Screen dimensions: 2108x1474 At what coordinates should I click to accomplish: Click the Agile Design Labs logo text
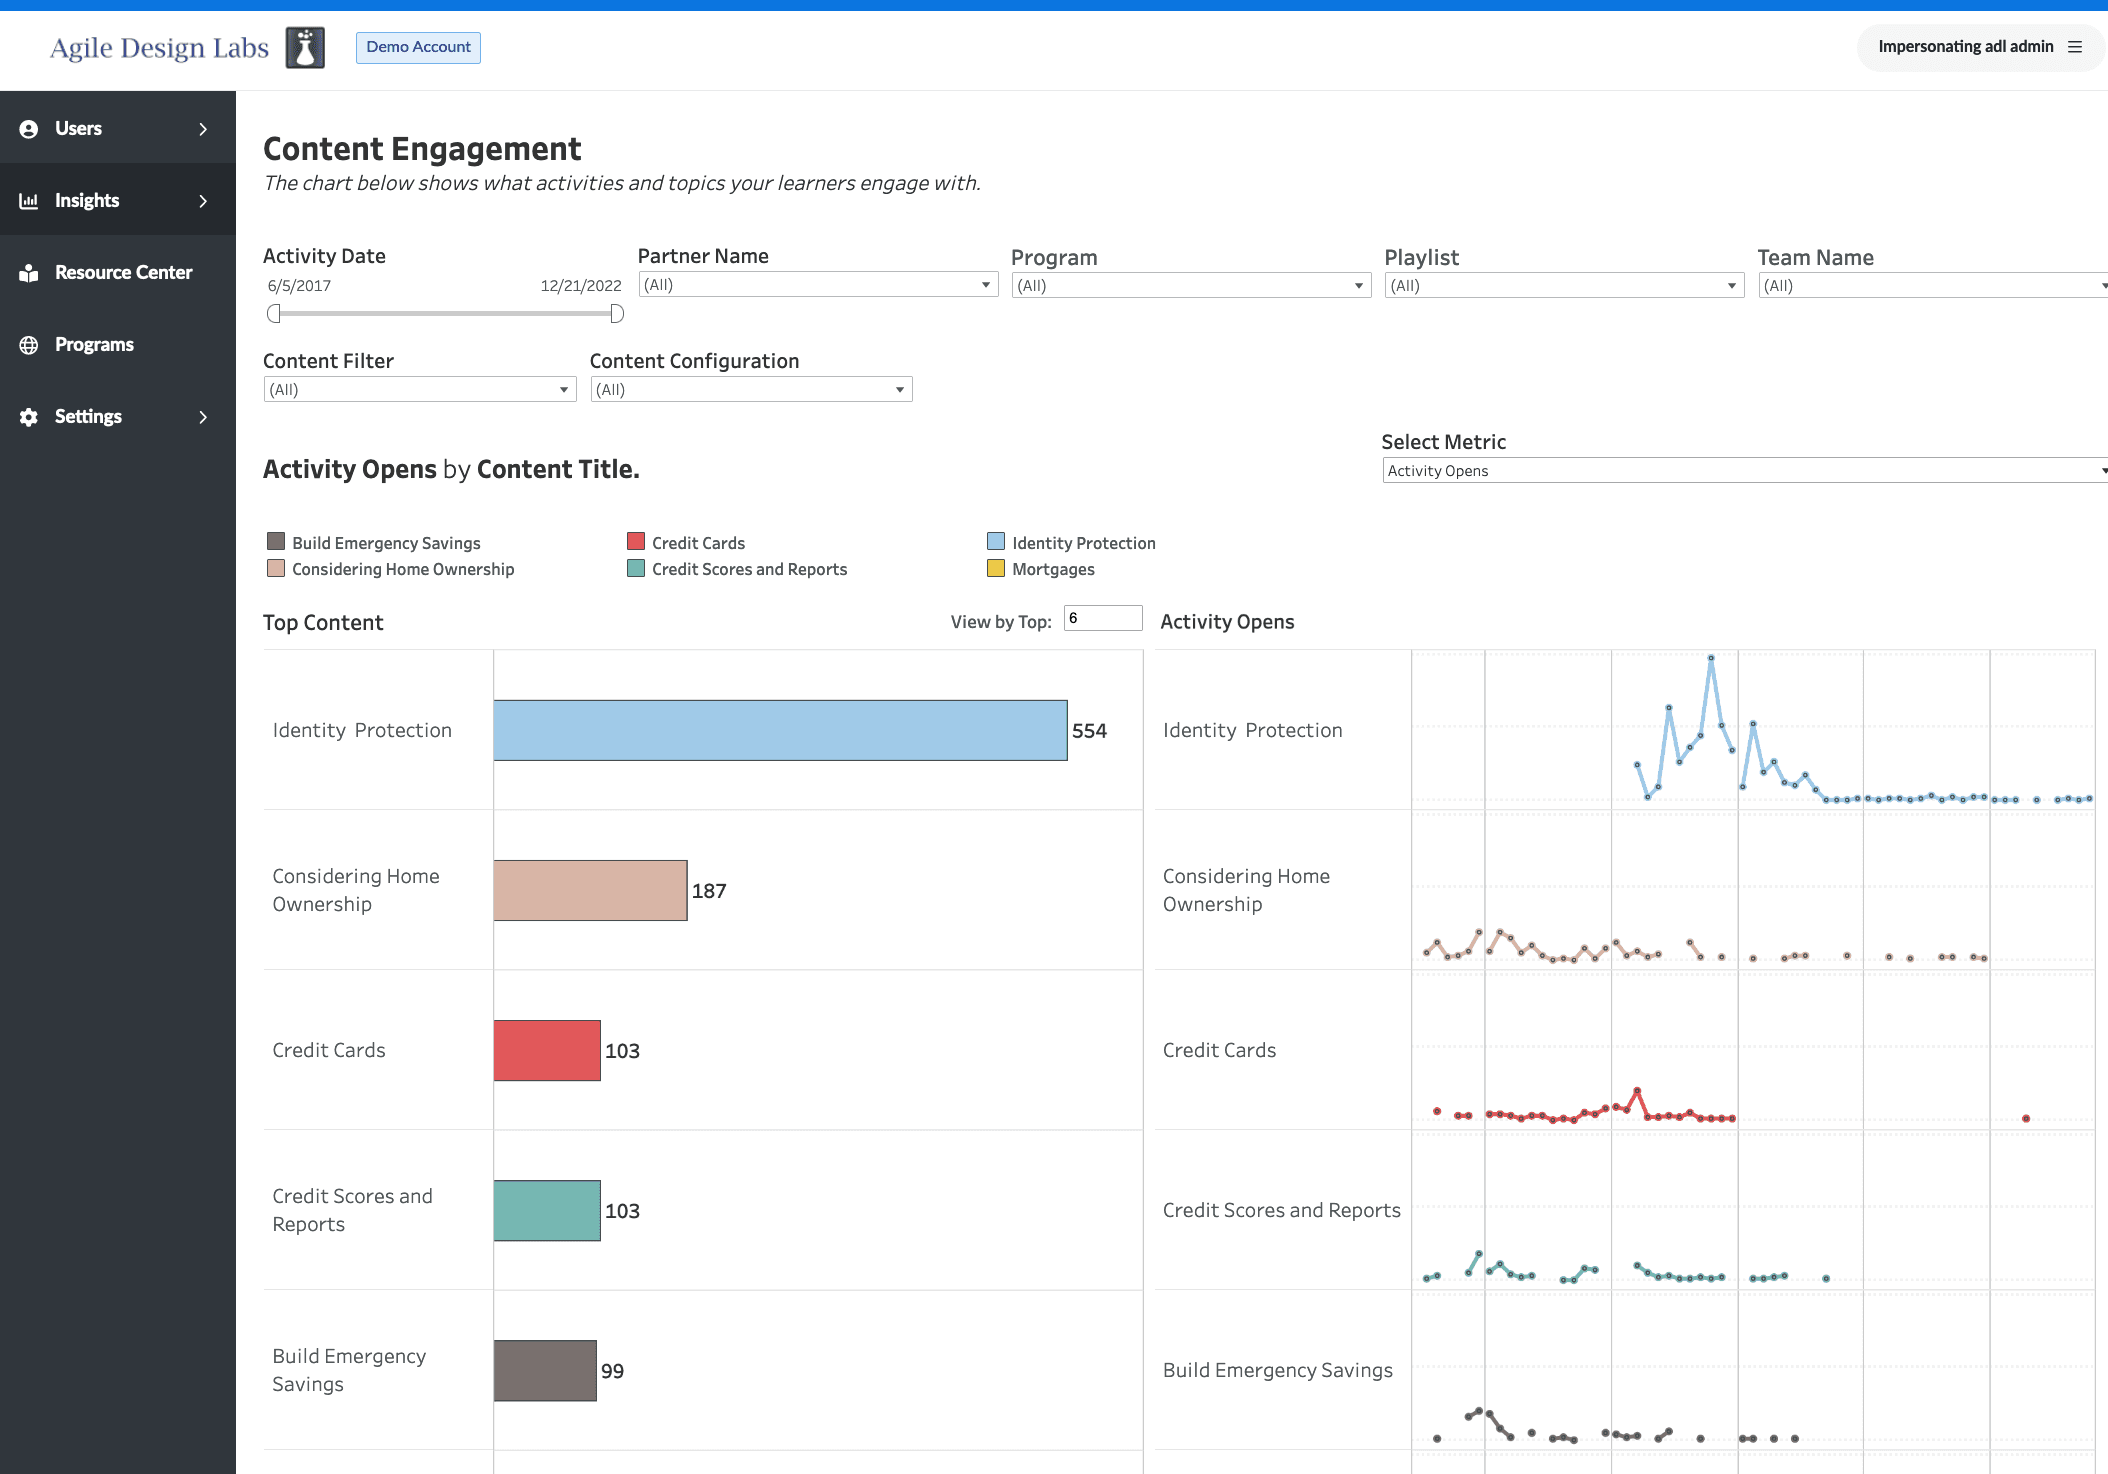(x=159, y=48)
